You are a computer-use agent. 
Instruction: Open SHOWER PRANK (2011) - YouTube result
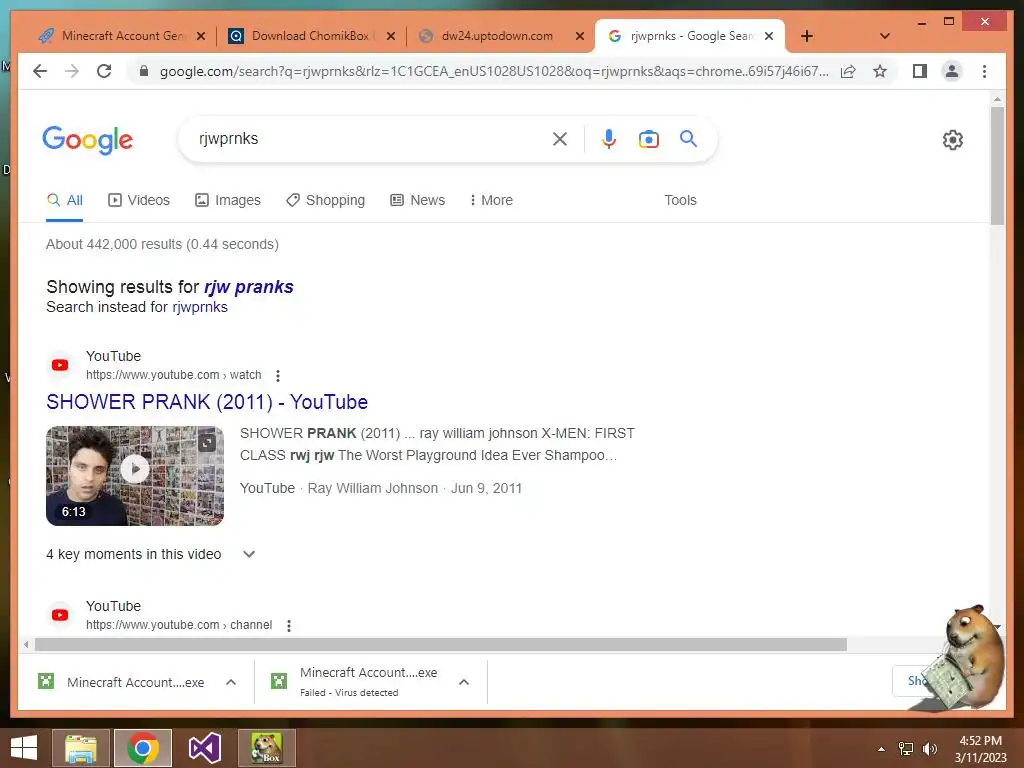tap(207, 402)
